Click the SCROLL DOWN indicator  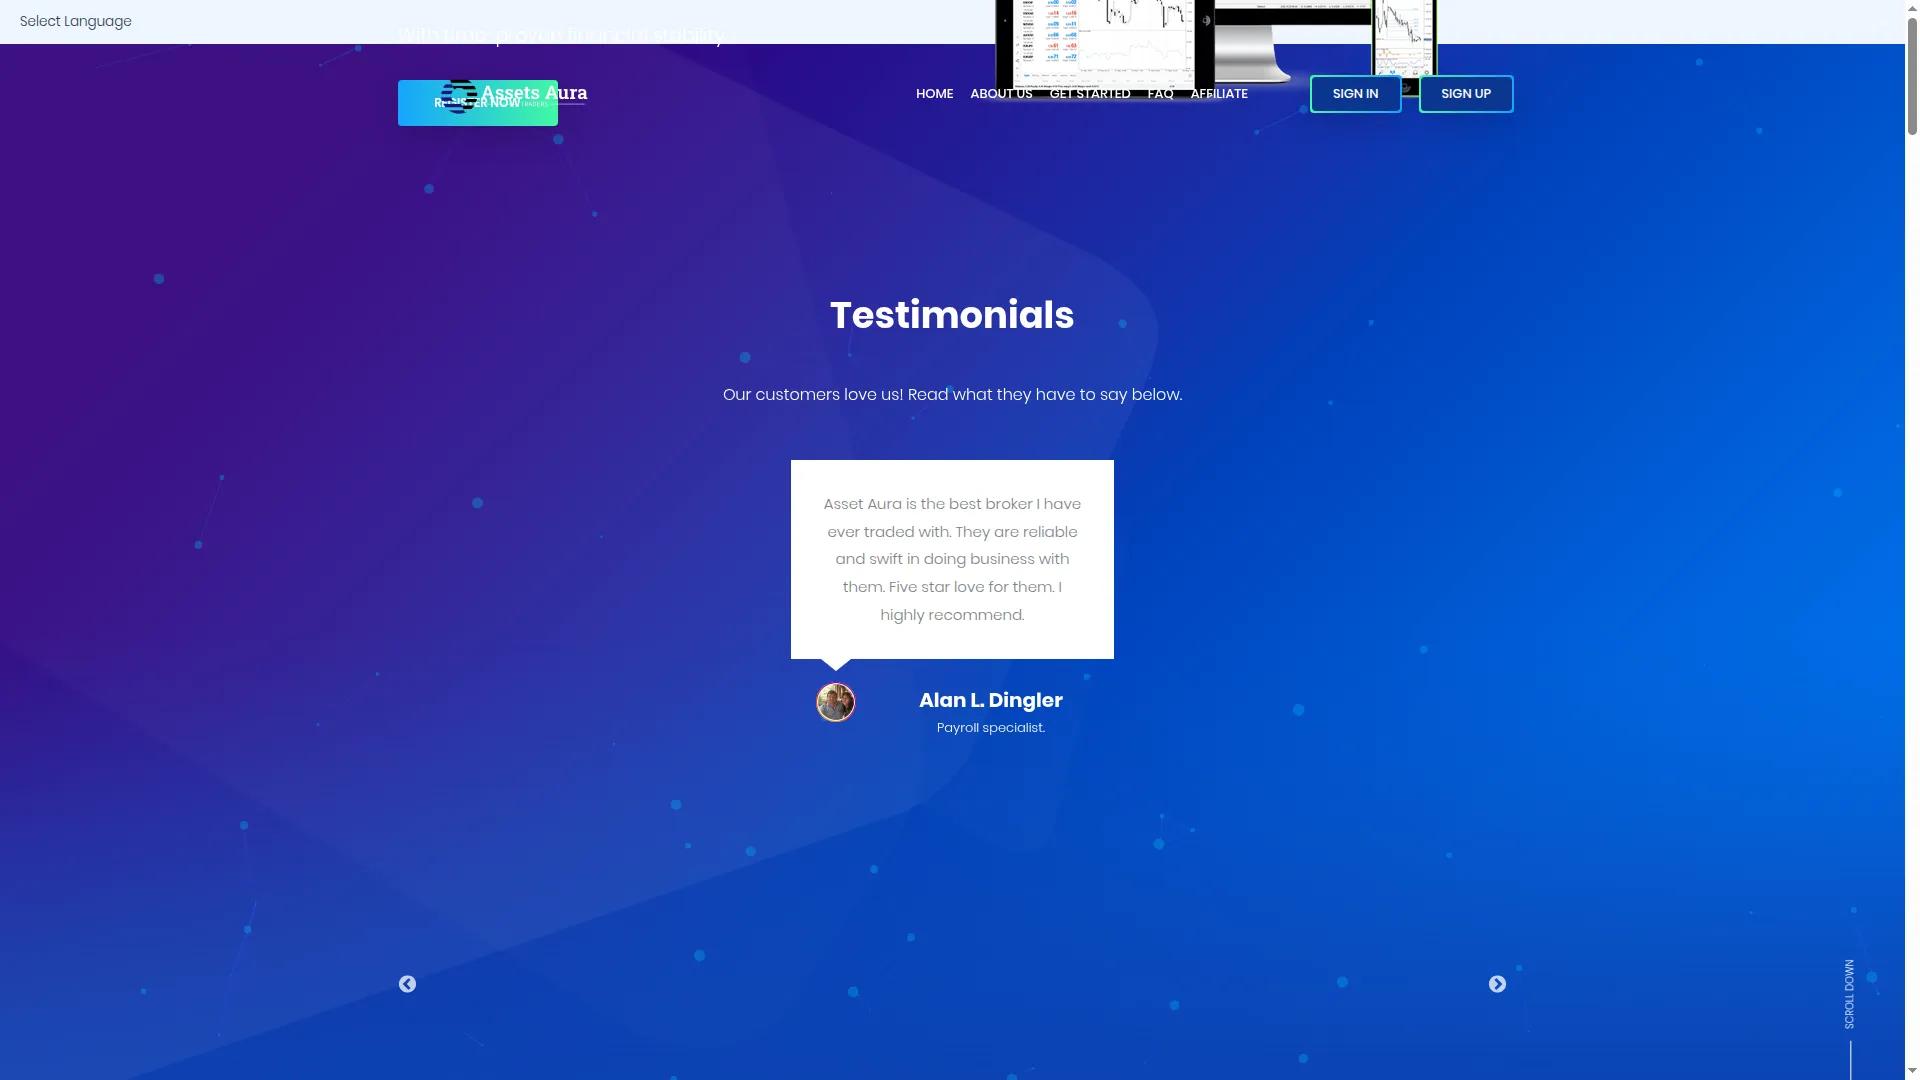tap(1850, 994)
